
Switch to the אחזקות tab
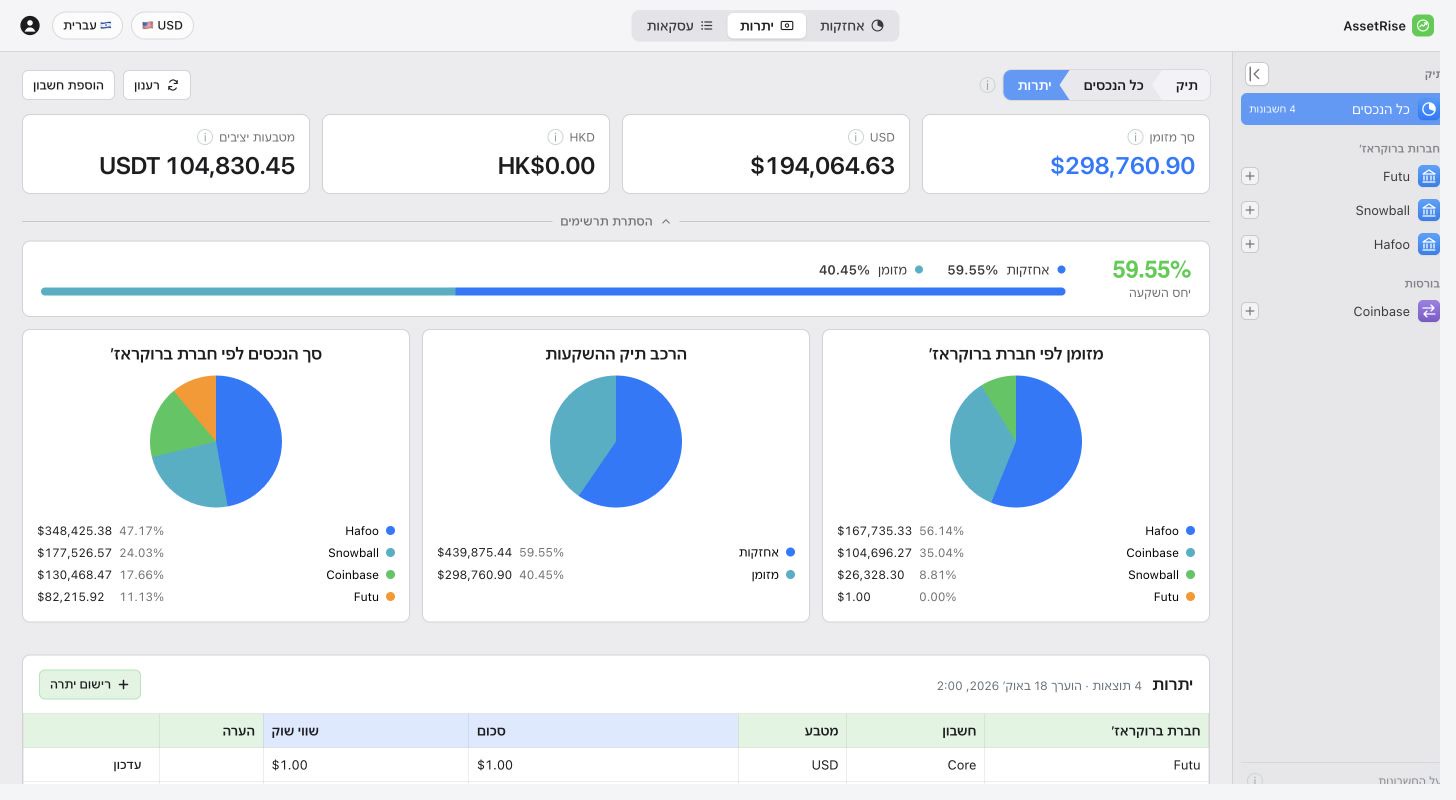(852, 26)
